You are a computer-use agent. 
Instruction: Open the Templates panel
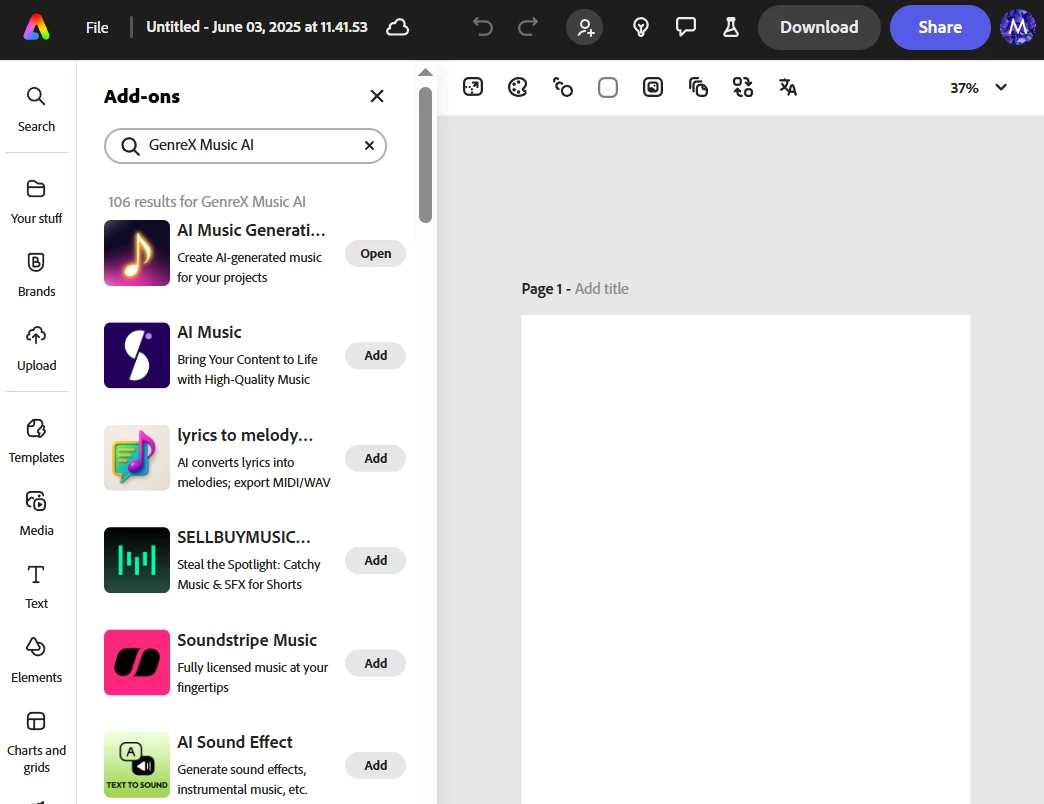[x=37, y=441]
